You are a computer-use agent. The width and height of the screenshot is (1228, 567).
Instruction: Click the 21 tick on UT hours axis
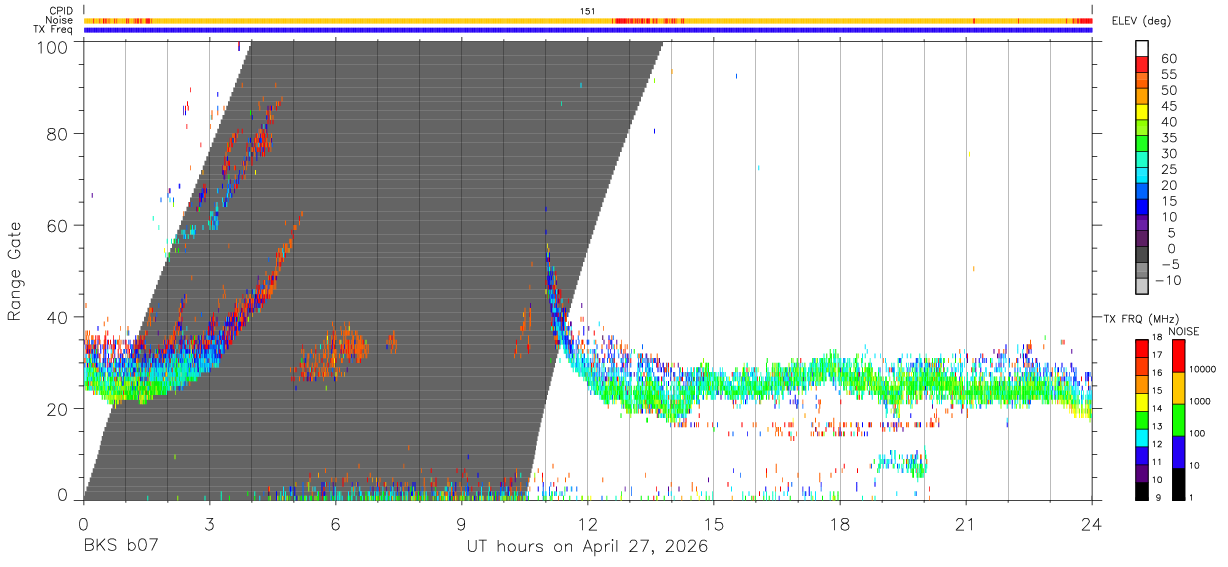point(966,523)
